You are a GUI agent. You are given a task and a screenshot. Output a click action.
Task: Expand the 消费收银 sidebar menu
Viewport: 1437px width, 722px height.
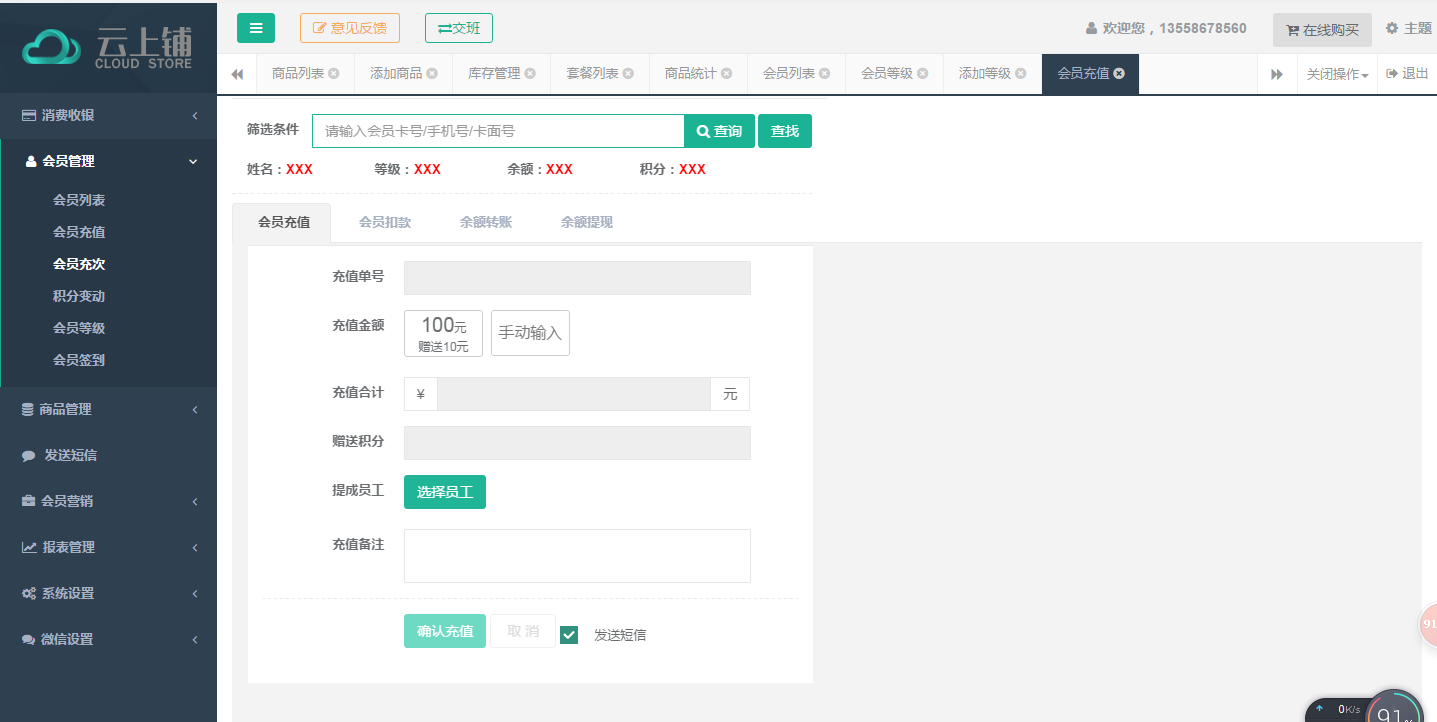[x=108, y=116]
